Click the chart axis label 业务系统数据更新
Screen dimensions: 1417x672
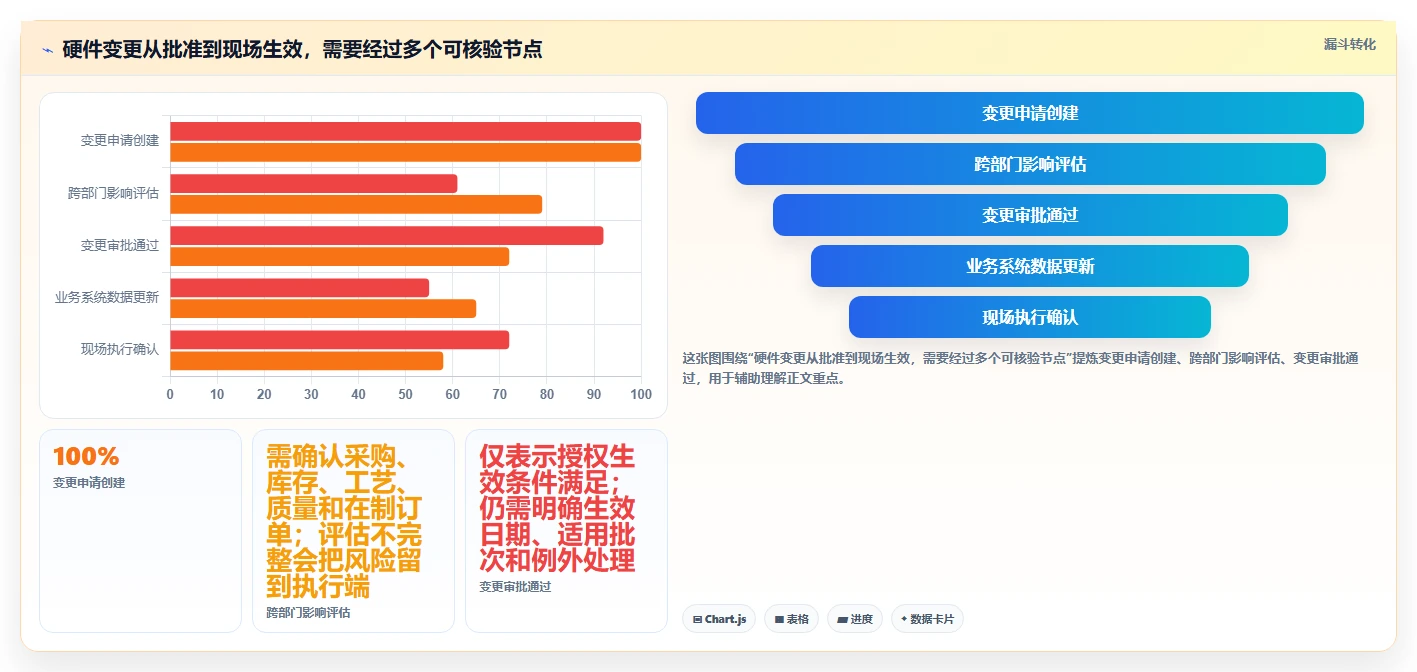click(107, 297)
